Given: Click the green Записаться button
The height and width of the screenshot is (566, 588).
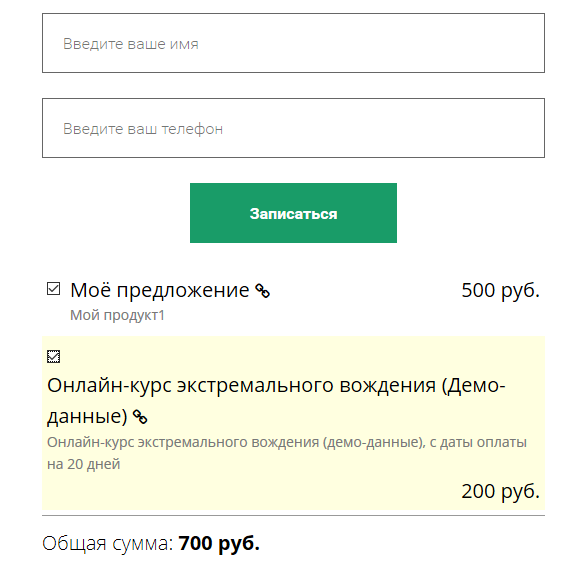Looking at the screenshot, I should 293,213.
